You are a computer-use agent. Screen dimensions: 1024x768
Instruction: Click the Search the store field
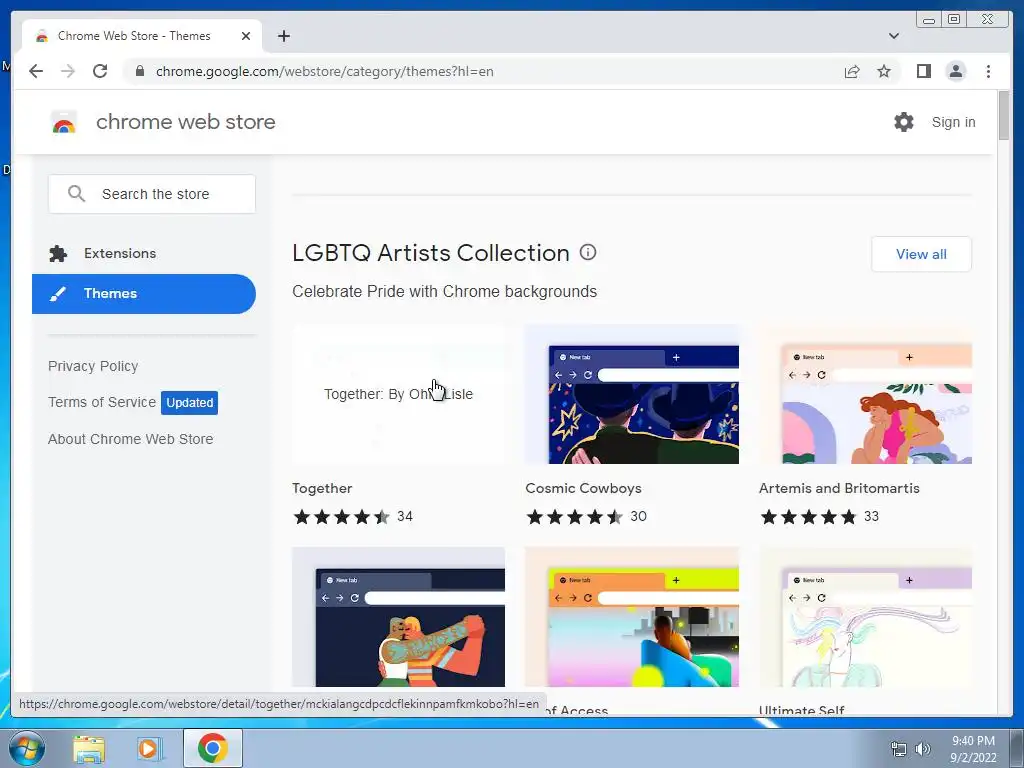[x=152, y=194]
